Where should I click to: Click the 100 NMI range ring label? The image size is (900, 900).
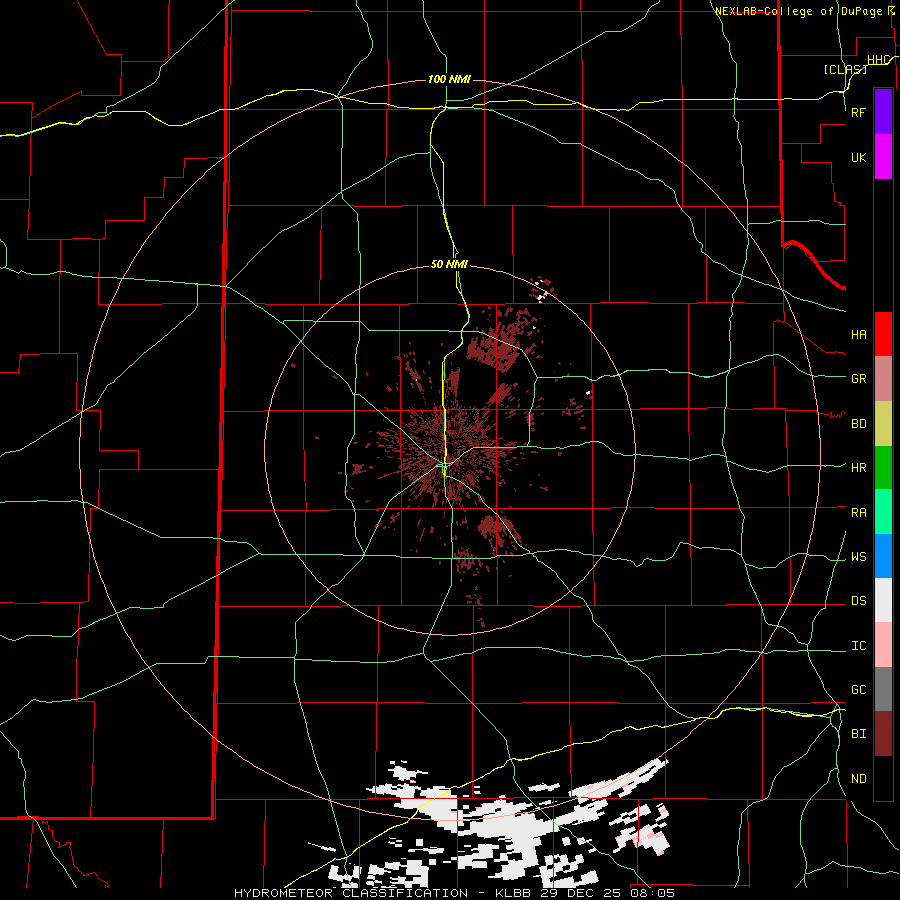[x=449, y=79]
